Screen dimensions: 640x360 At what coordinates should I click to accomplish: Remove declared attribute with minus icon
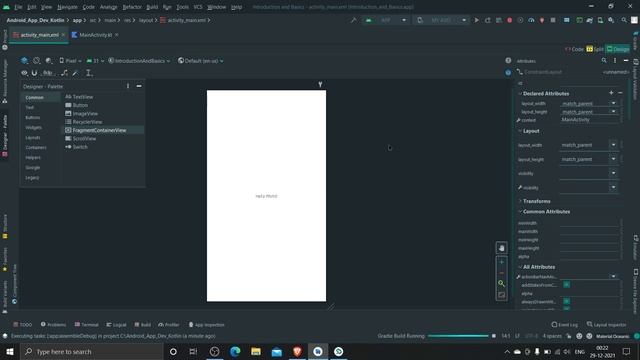(620, 93)
